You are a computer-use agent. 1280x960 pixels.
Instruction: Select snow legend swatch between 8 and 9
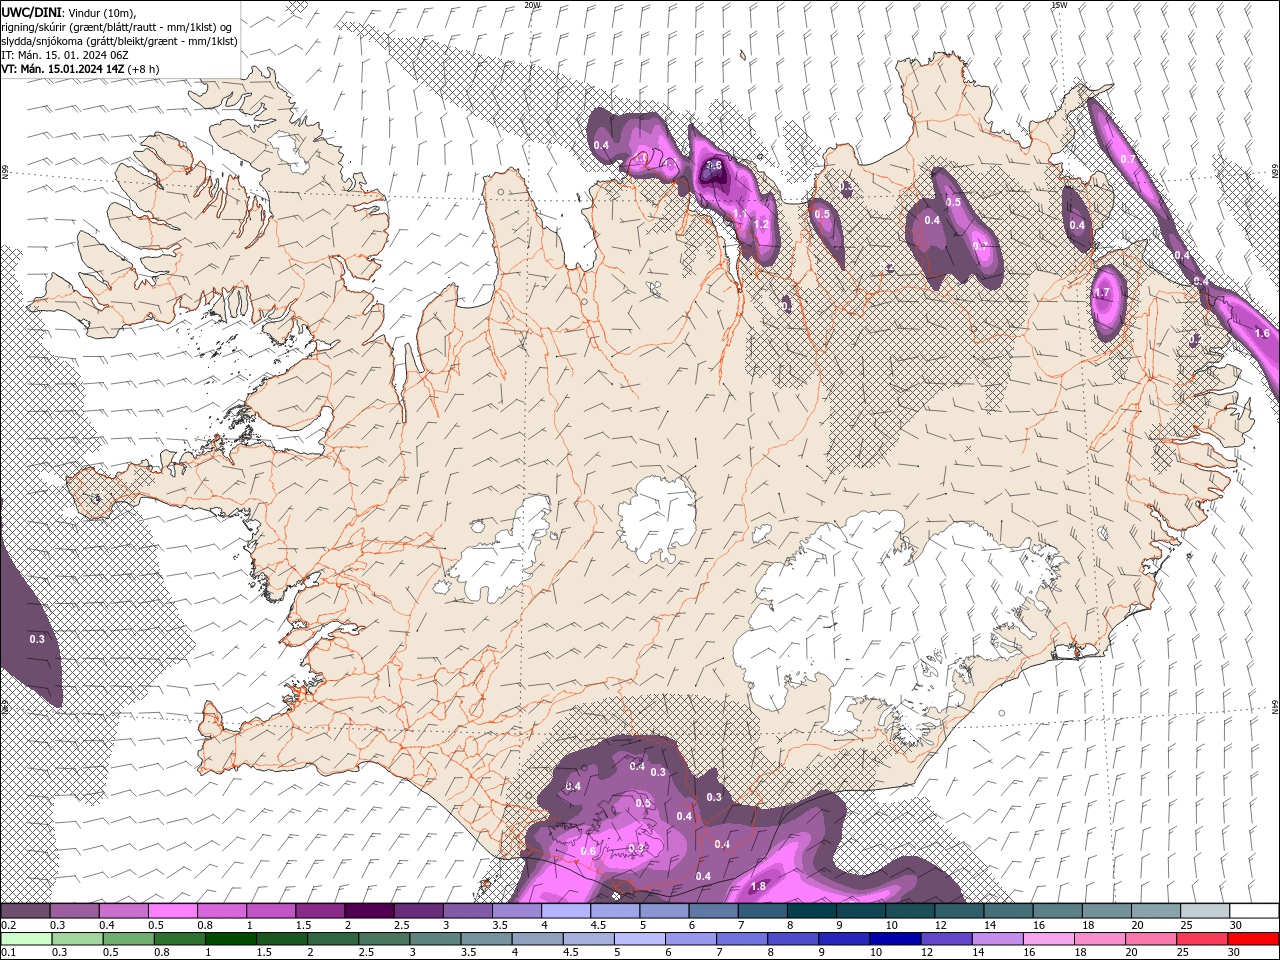point(812,911)
